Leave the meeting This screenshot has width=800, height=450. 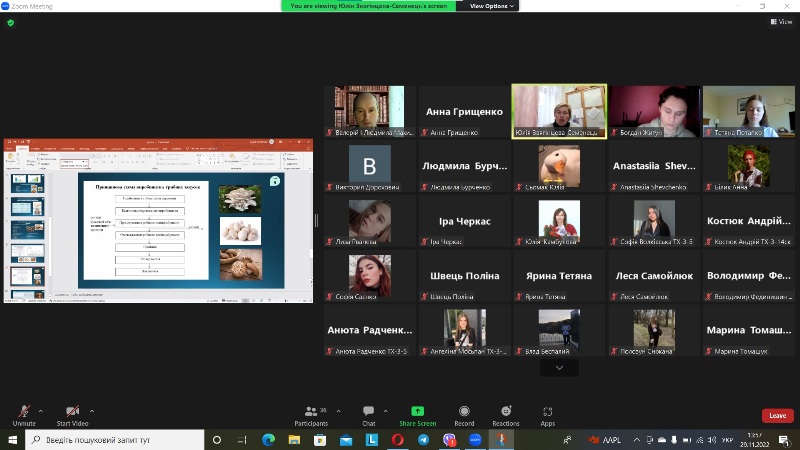point(777,415)
